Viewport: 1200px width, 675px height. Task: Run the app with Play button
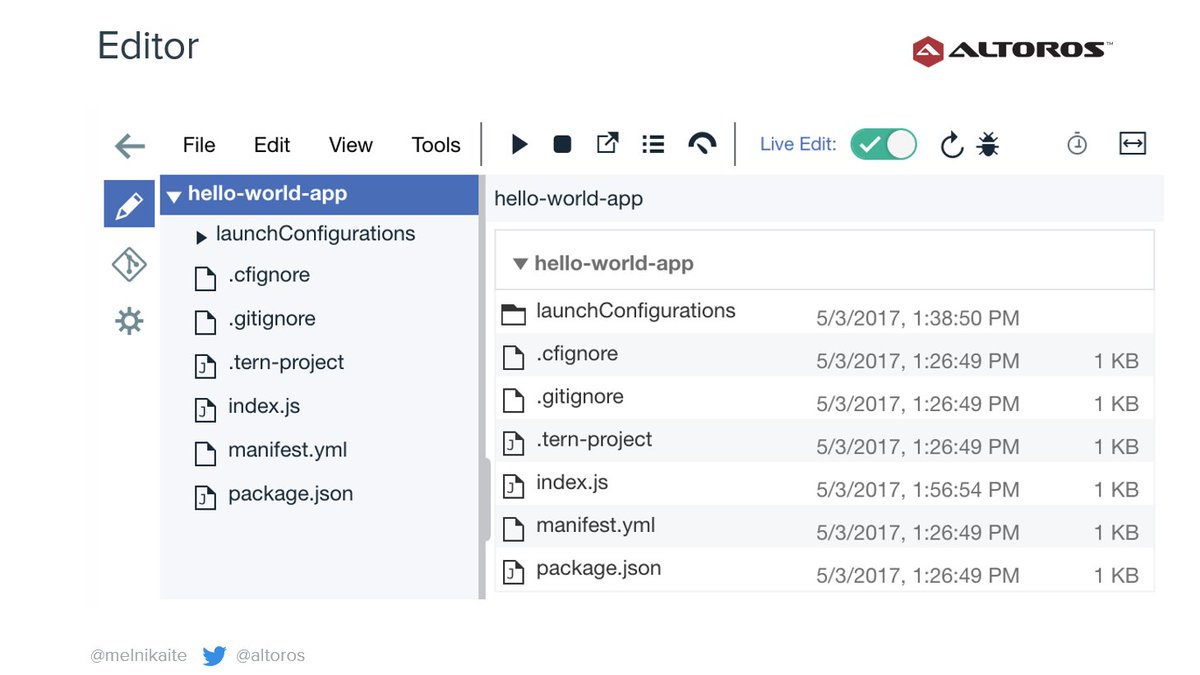519,144
